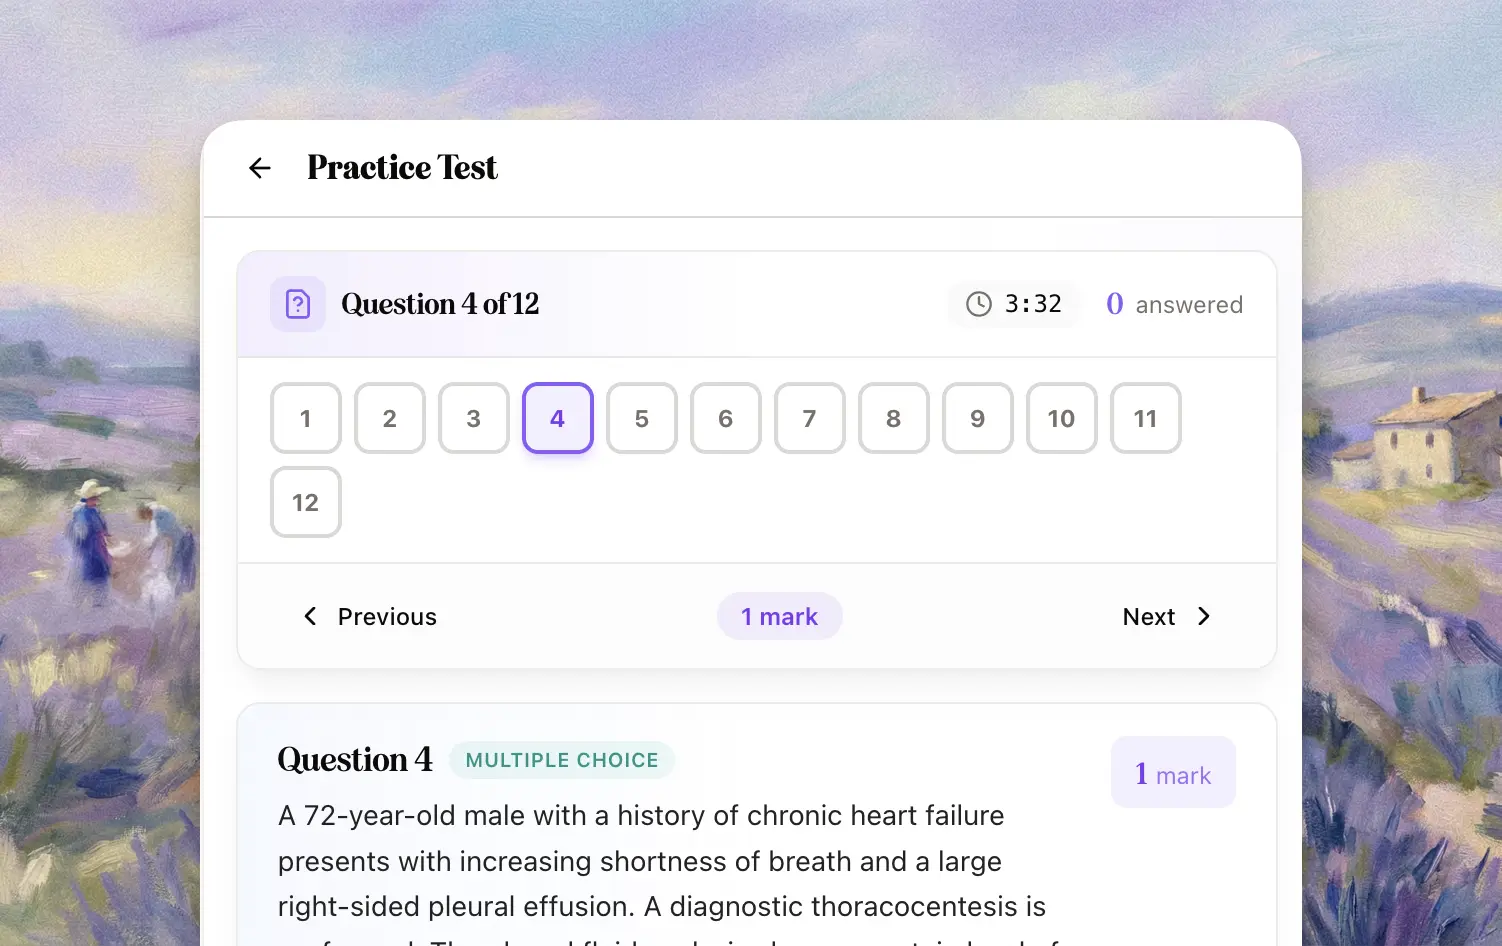Click the clock icon next to the timer

977,304
